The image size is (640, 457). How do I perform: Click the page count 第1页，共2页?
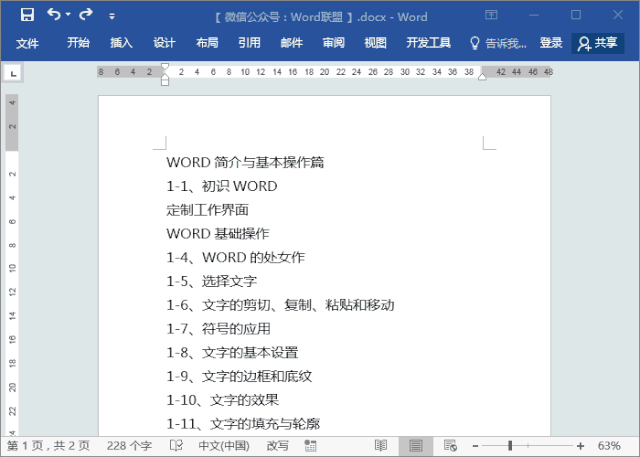click(48, 446)
